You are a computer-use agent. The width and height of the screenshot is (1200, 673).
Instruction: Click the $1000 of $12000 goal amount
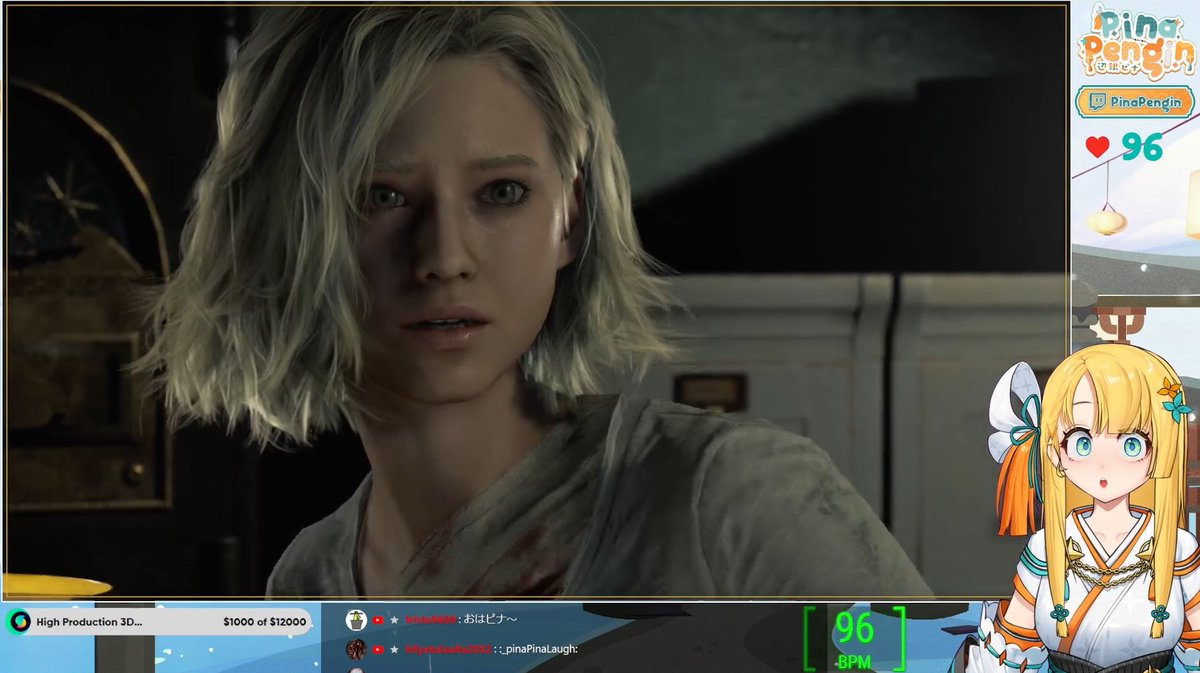pos(265,622)
